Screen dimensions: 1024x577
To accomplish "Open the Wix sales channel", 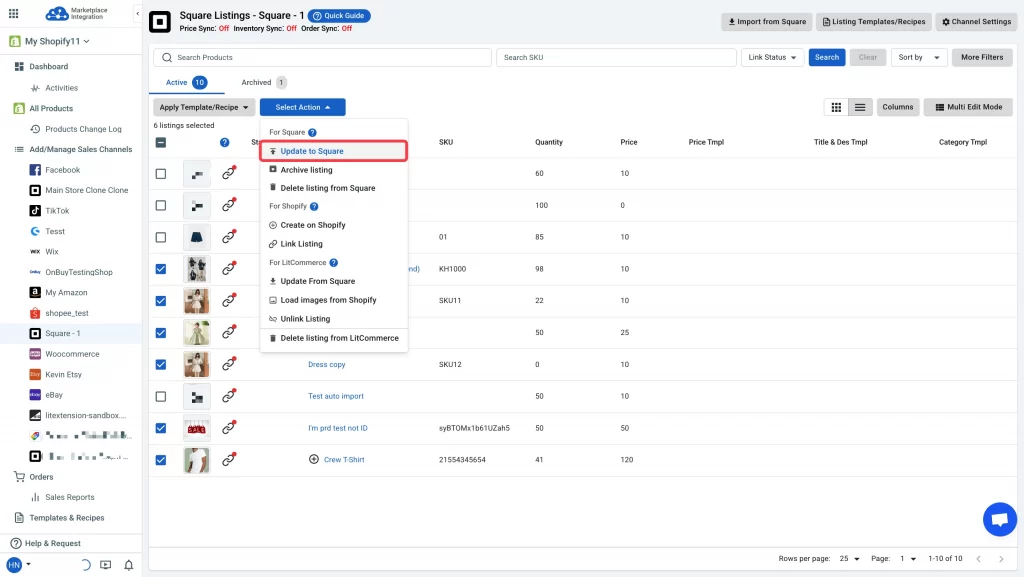I will click(52, 251).
